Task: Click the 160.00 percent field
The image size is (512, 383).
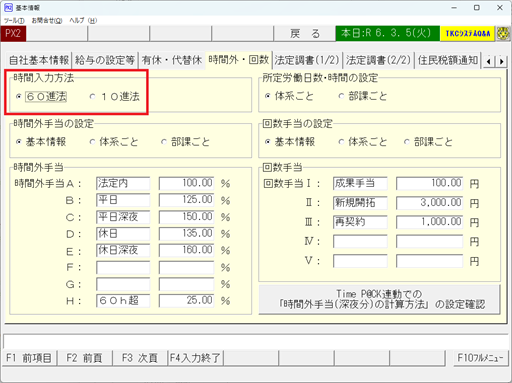Action: tap(186, 250)
